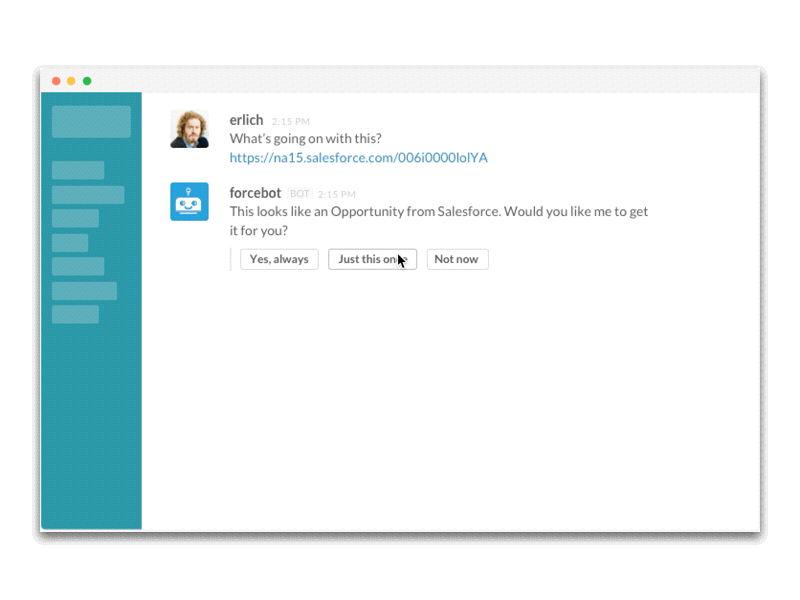Click the yellow minimize window dot
This screenshot has width=800, height=600.
pyautogui.click(x=71, y=81)
